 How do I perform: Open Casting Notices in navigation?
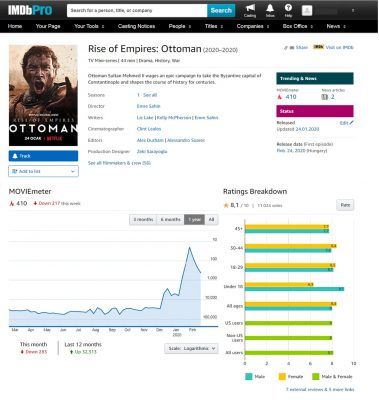pyautogui.click(x=136, y=26)
